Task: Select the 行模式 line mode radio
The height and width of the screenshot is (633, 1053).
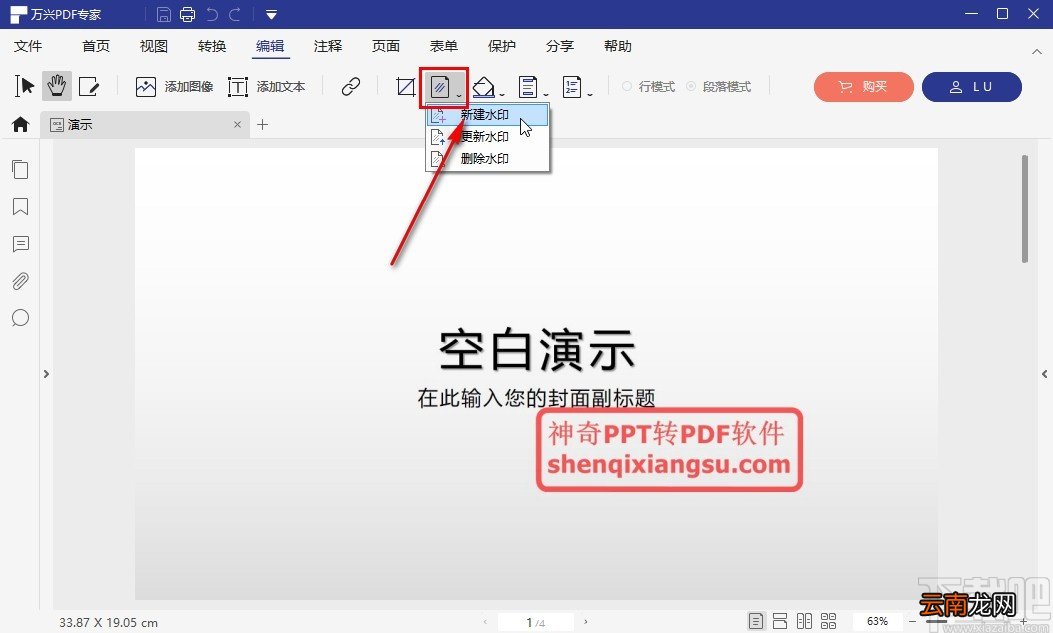Action: point(649,87)
